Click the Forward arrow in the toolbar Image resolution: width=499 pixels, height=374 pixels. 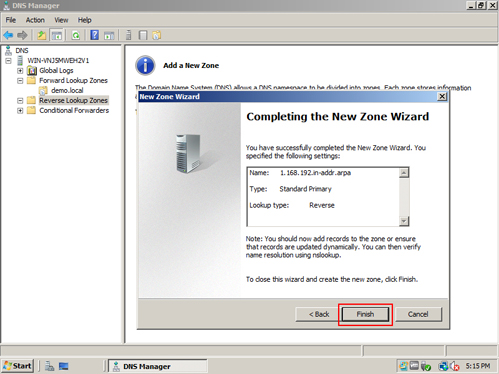coord(22,35)
